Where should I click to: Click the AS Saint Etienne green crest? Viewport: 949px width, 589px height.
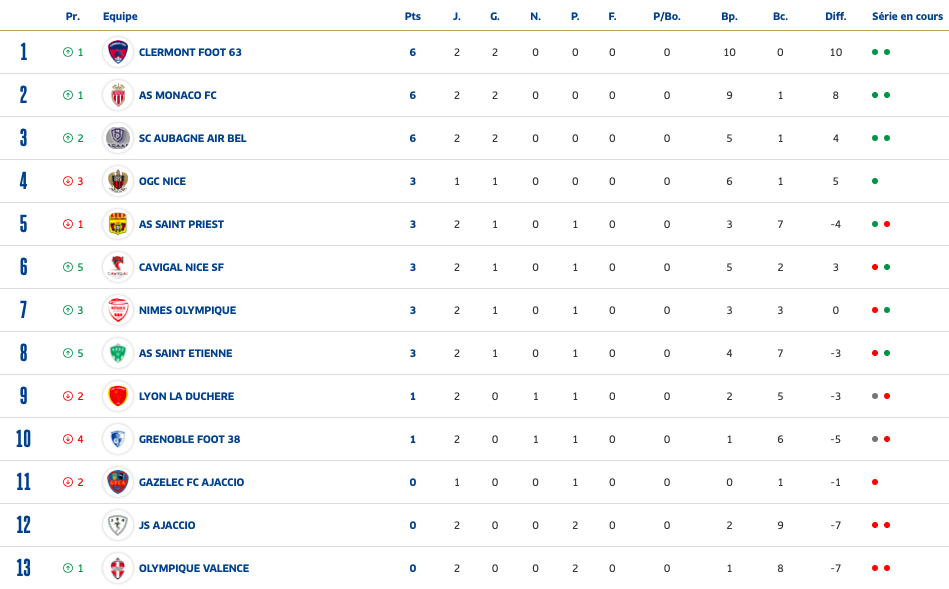pyautogui.click(x=118, y=353)
